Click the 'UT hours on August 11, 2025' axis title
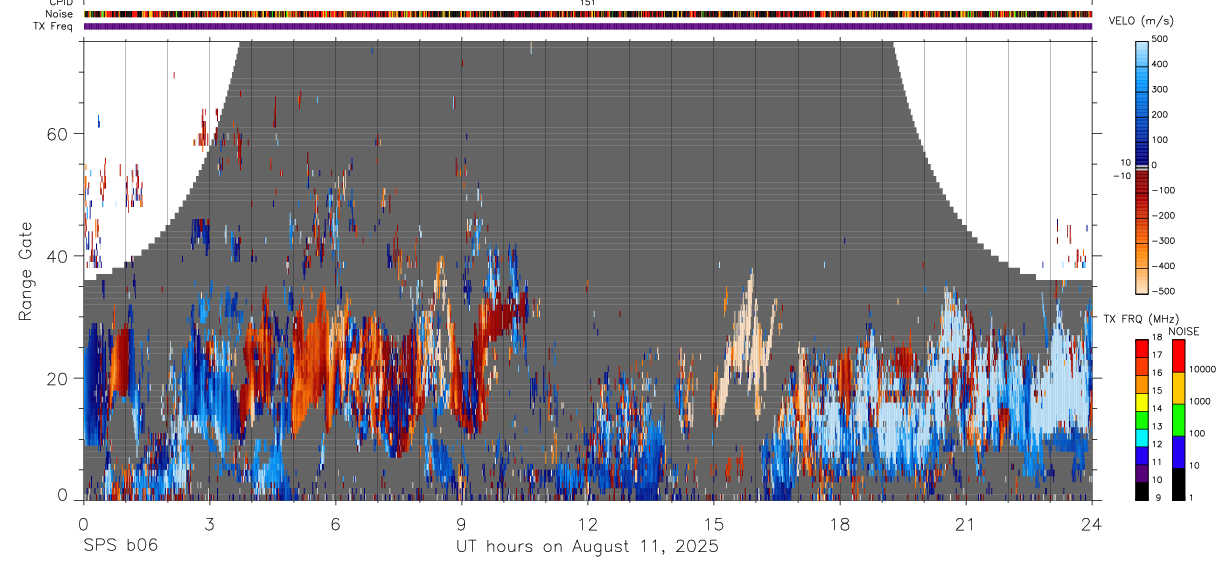Image resolution: width=1228 pixels, height=567 pixels. [587, 546]
